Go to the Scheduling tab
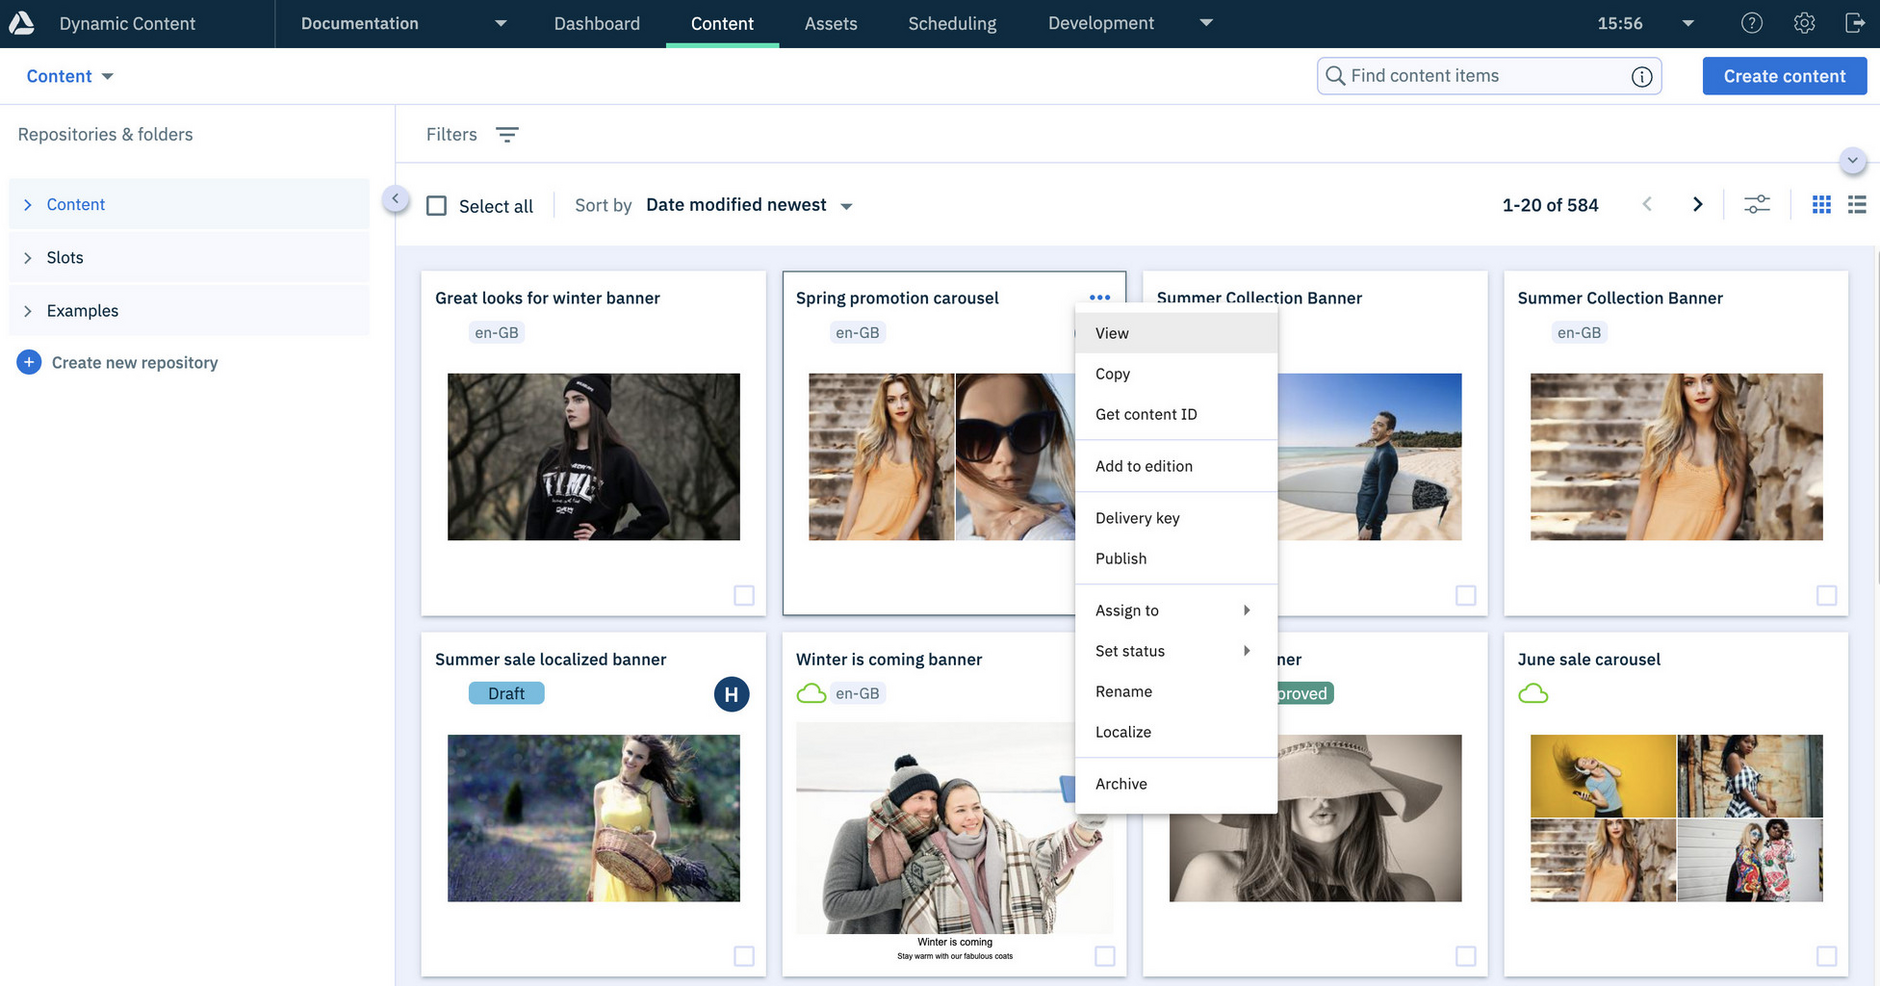This screenshot has width=1880, height=986. click(952, 23)
